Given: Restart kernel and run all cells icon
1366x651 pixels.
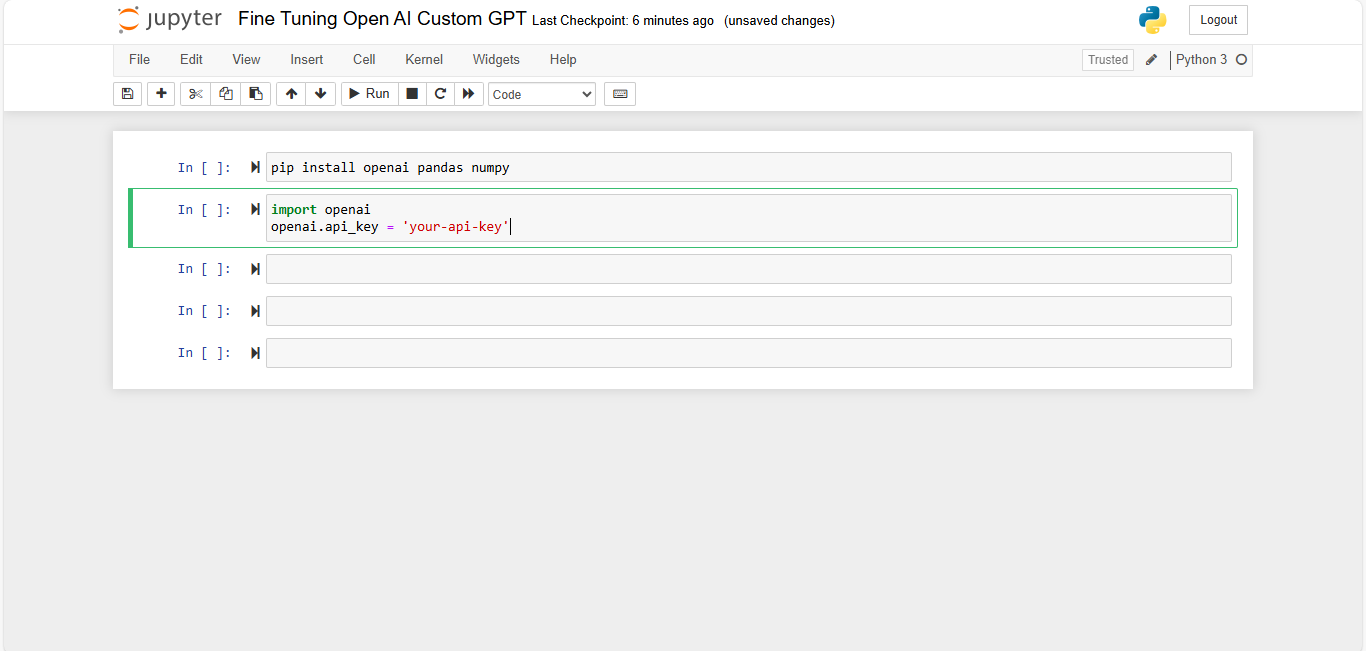Looking at the screenshot, I should (468, 93).
